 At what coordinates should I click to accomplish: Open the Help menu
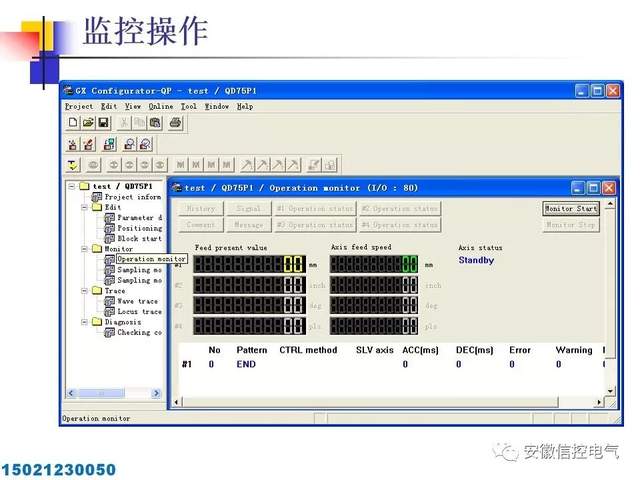[x=245, y=107]
